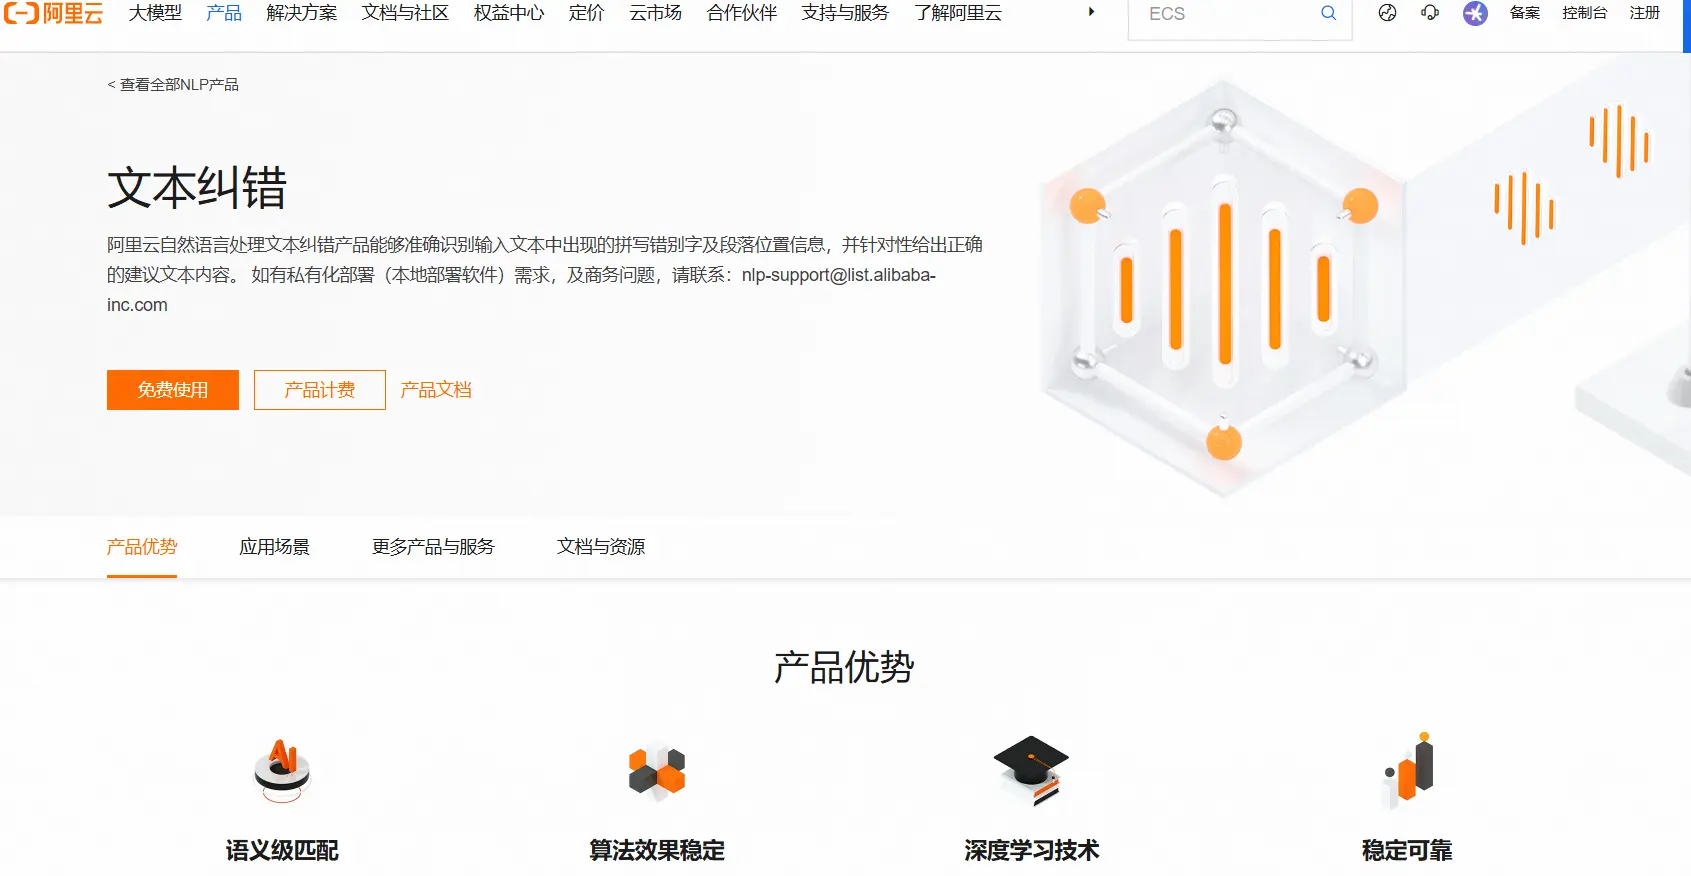
Task: Open the 产品 menu
Action: tap(224, 13)
